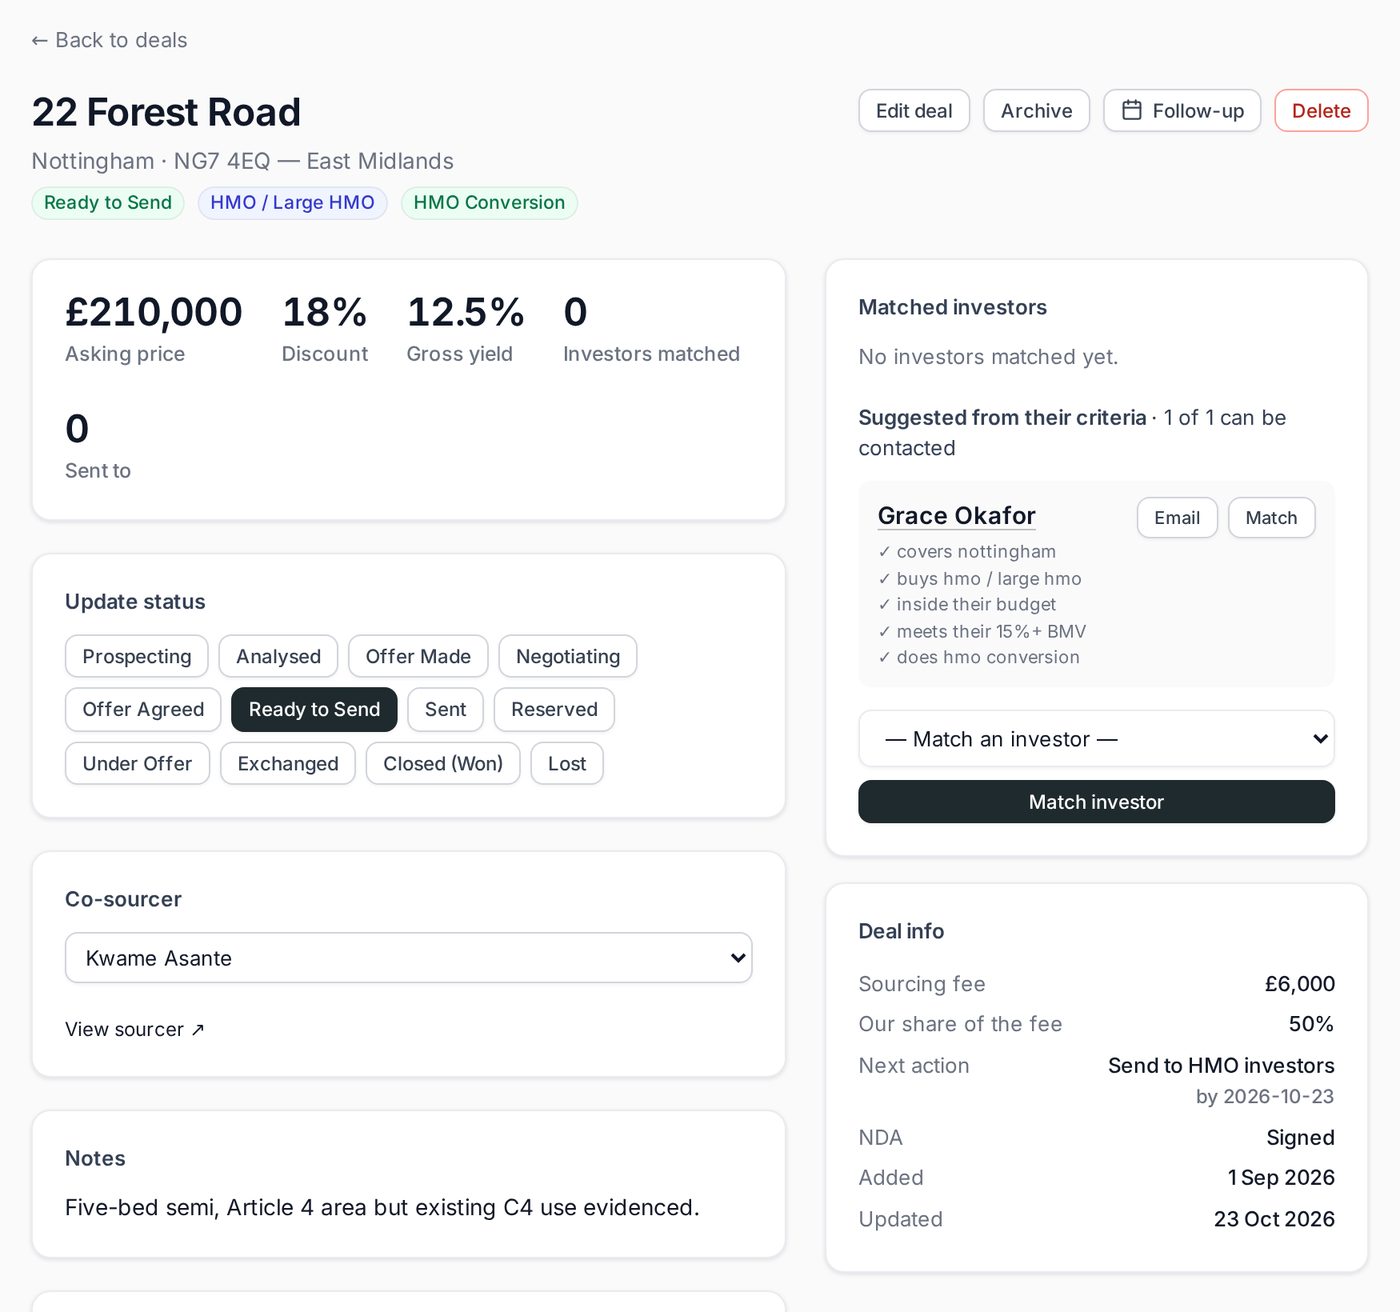1400x1312 pixels.
Task: Open Grace Okafor's investor profile
Action: (x=956, y=515)
